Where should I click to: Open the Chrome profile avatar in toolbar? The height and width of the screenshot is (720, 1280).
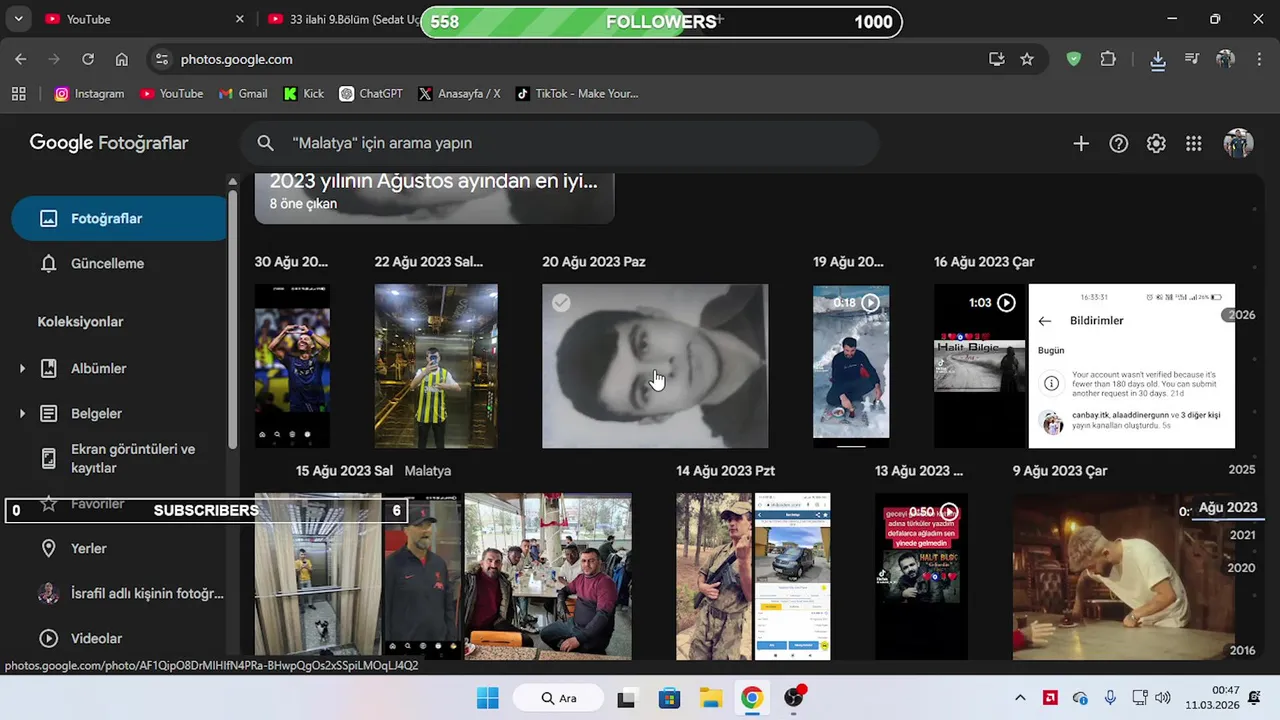point(1226,59)
